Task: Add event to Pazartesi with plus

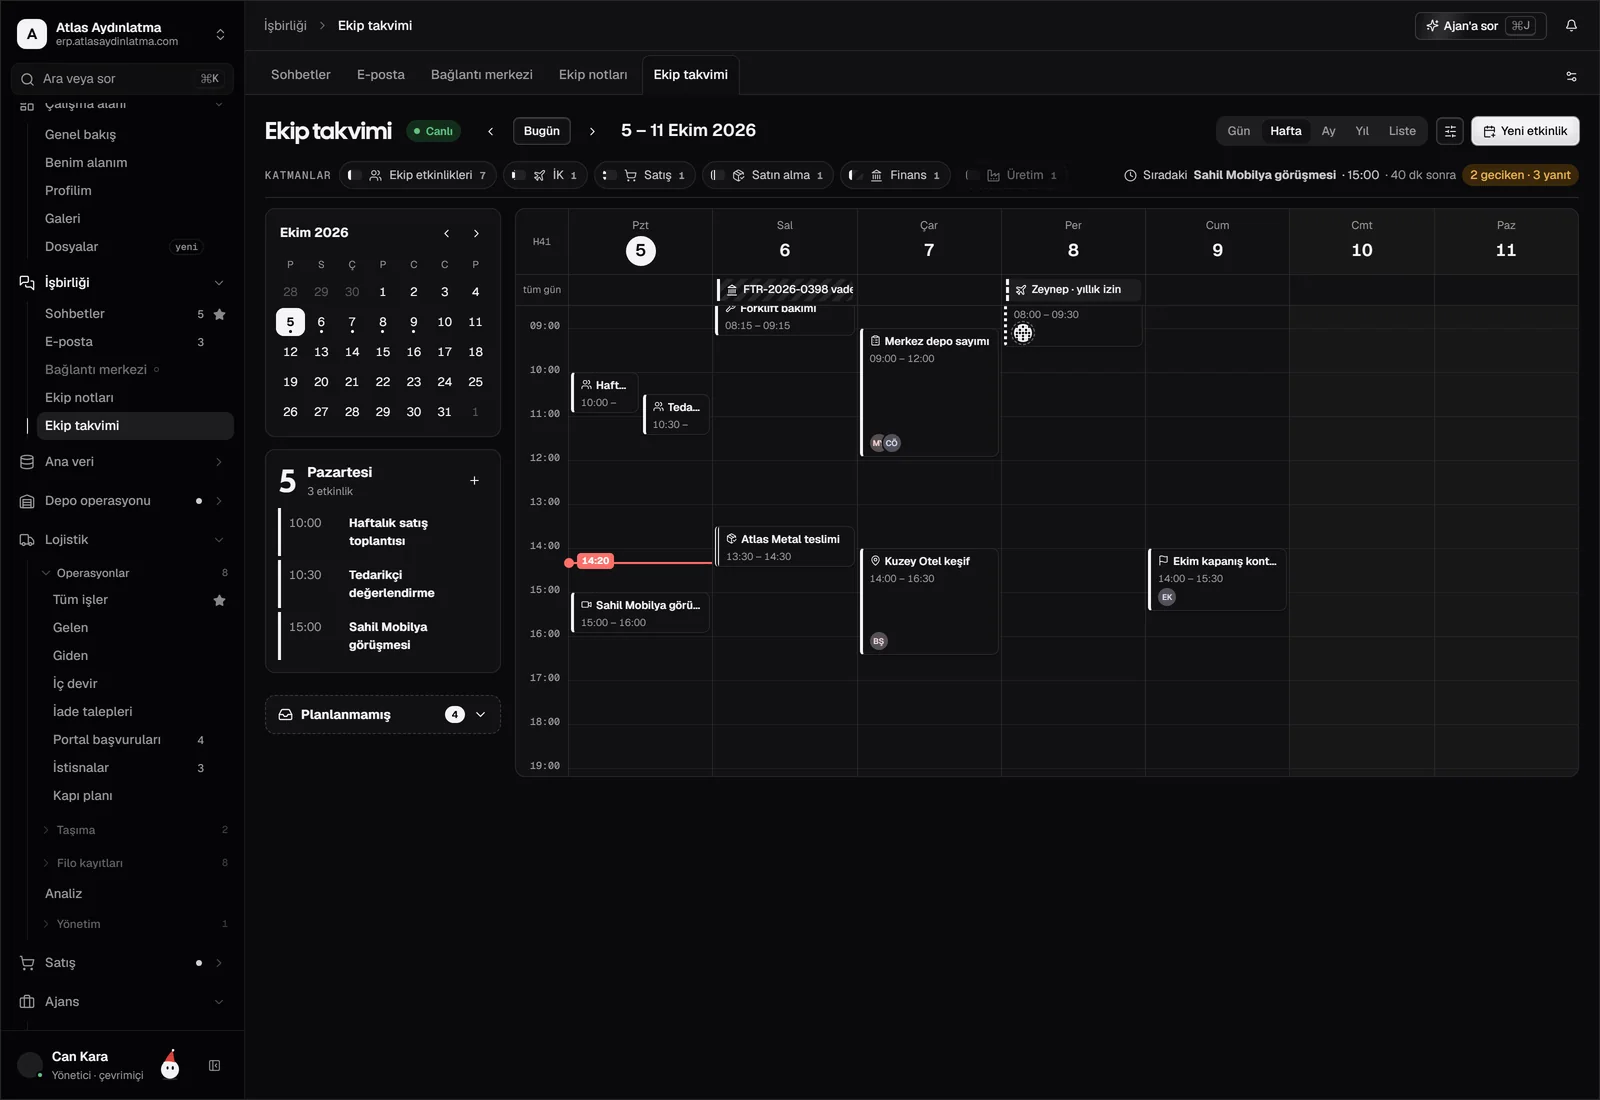Action: [x=474, y=481]
